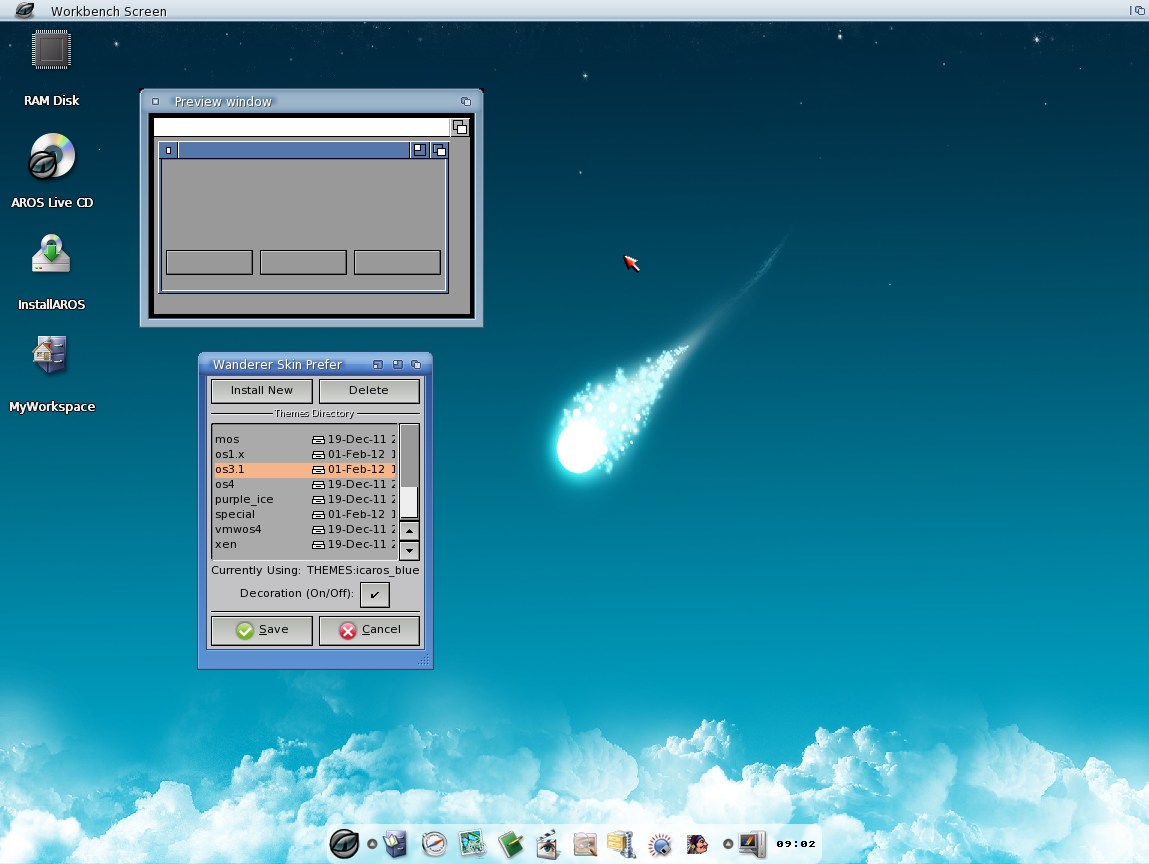1149x864 pixels.
Task: Open the clapperboard media player in dock
Action: [x=547, y=844]
